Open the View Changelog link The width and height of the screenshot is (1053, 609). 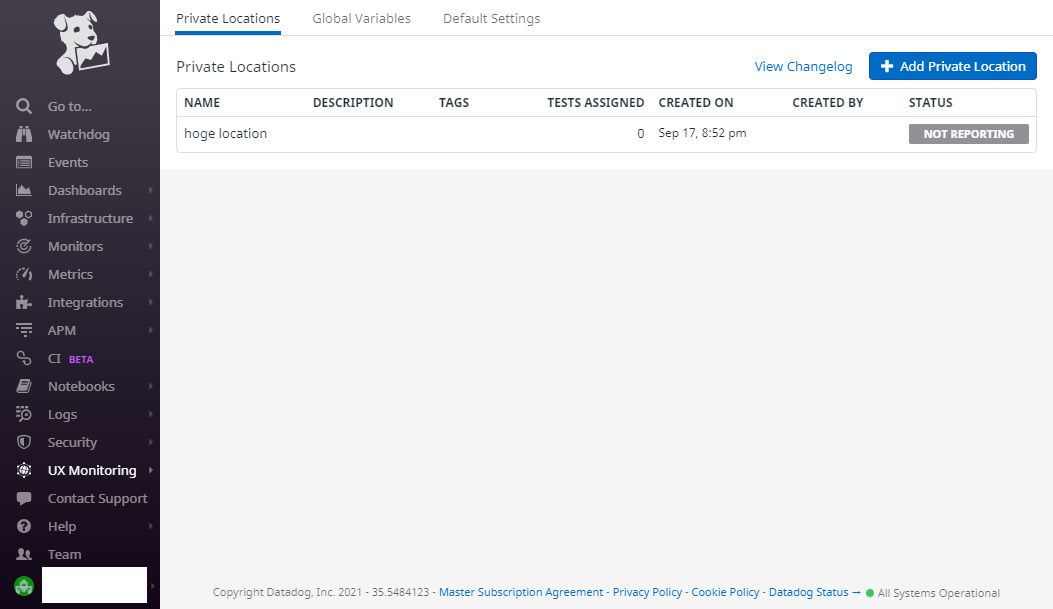click(x=803, y=66)
